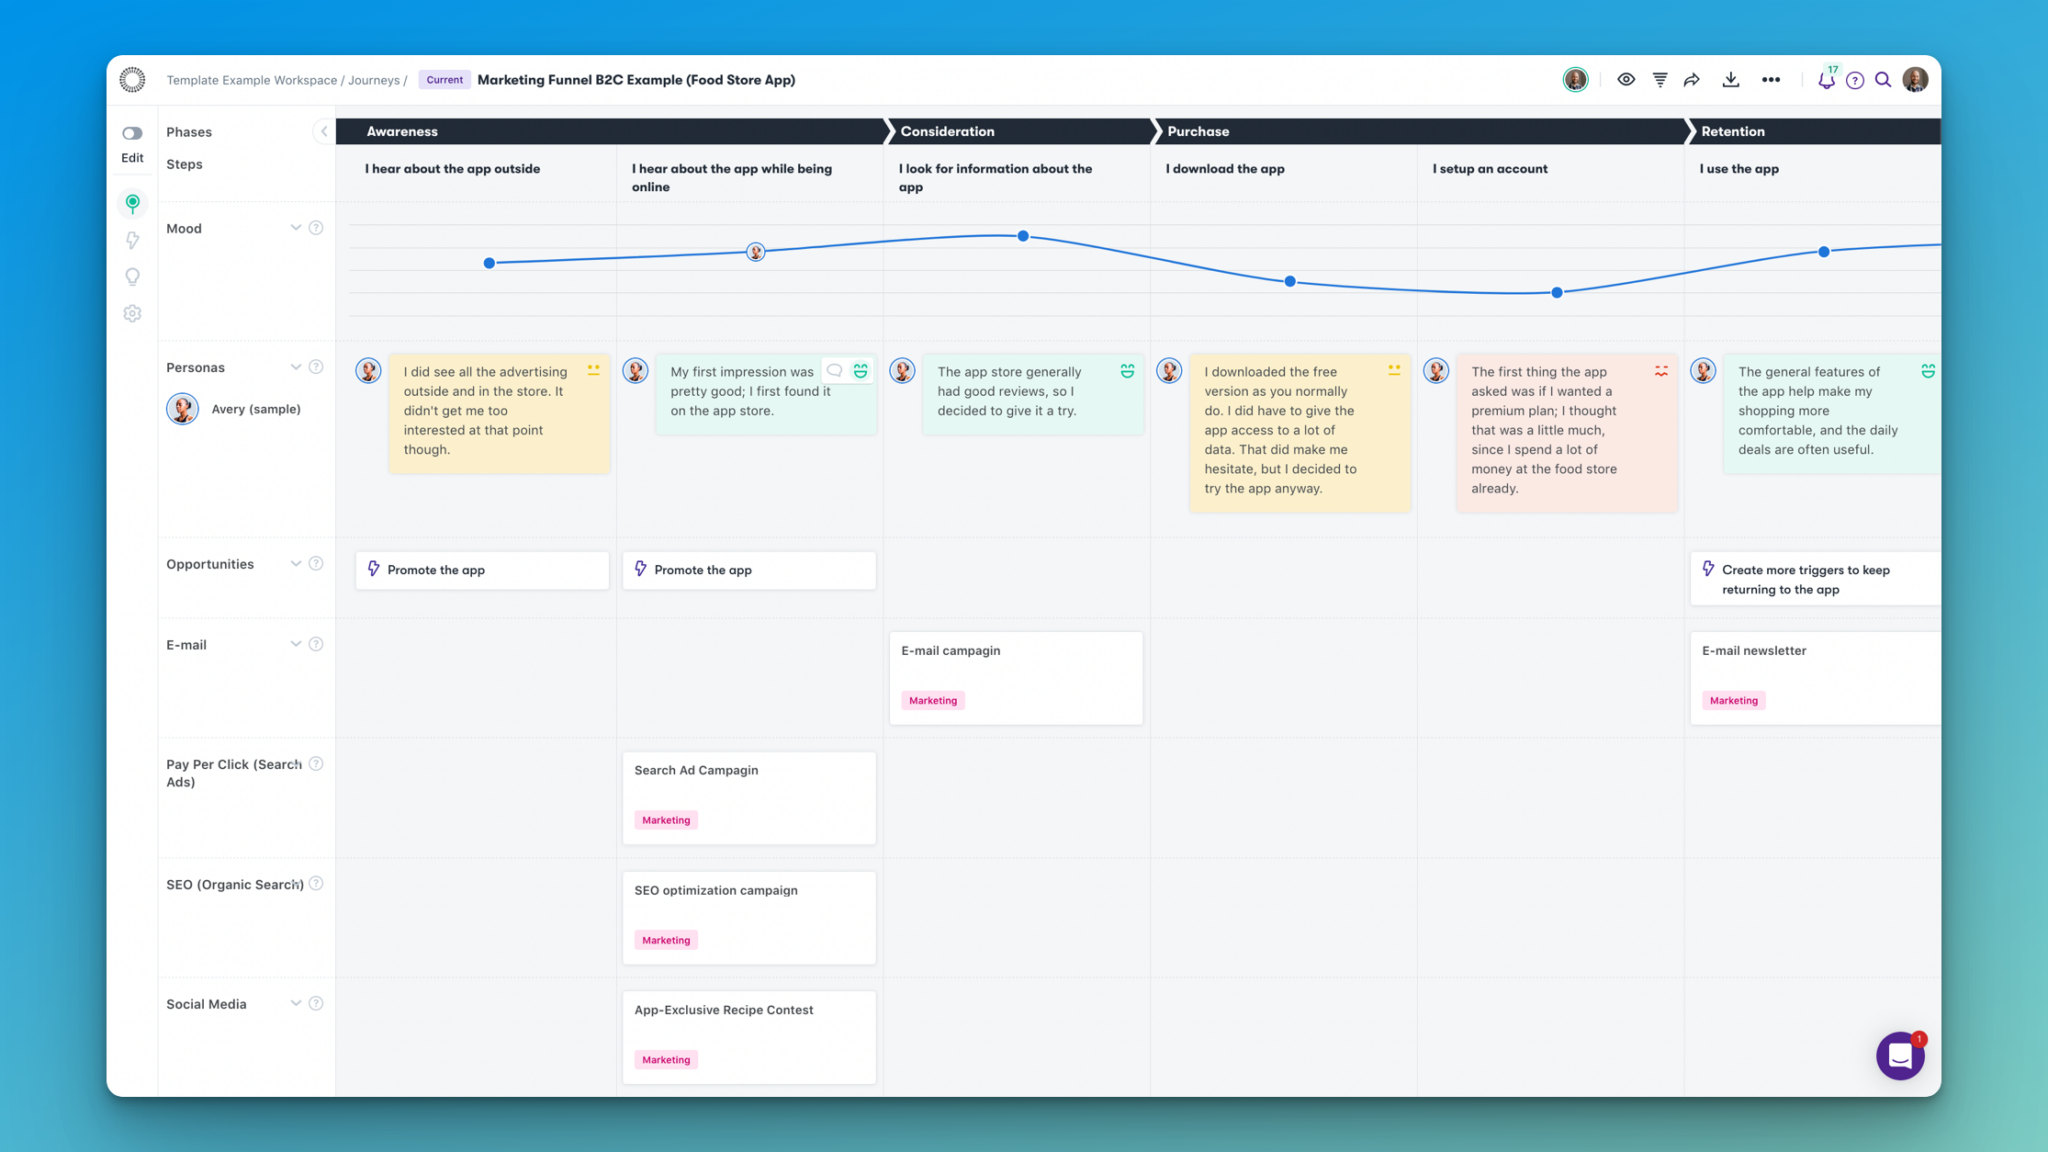Open the settings gear in left sidebar
Image resolution: width=2048 pixels, height=1152 pixels.
tap(132, 314)
